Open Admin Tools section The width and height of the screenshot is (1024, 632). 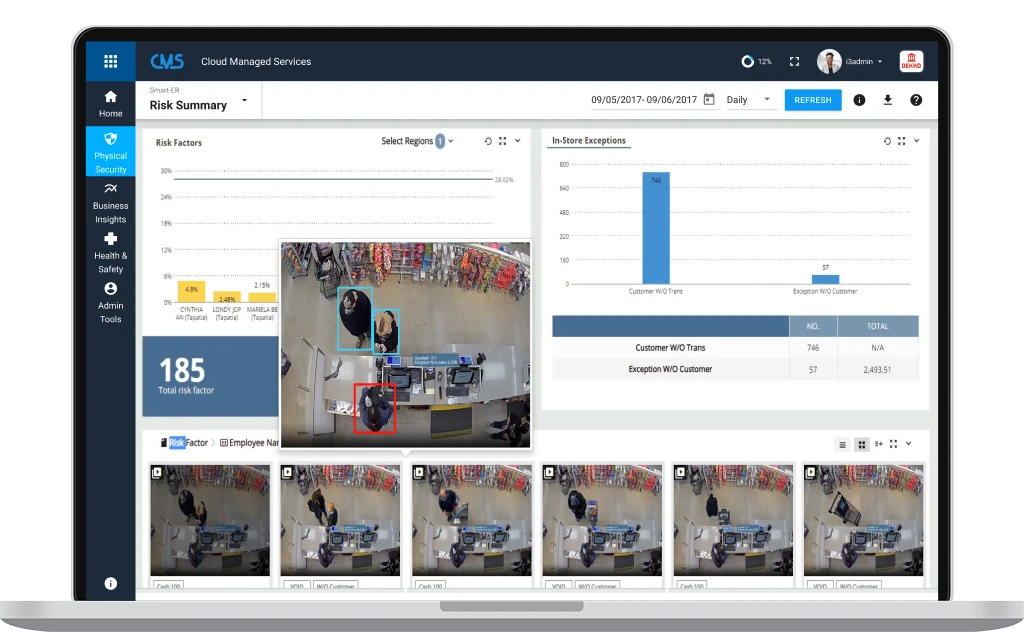click(x=110, y=303)
